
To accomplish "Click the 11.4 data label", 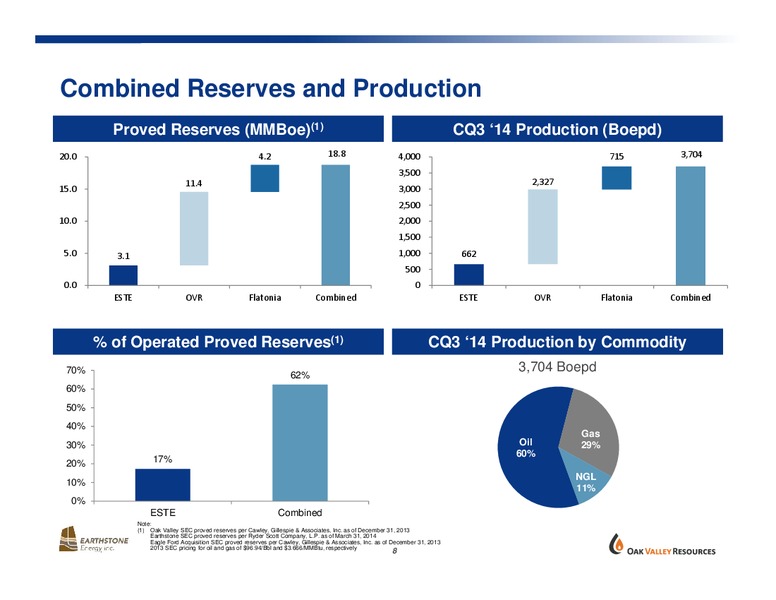I will pos(194,183).
